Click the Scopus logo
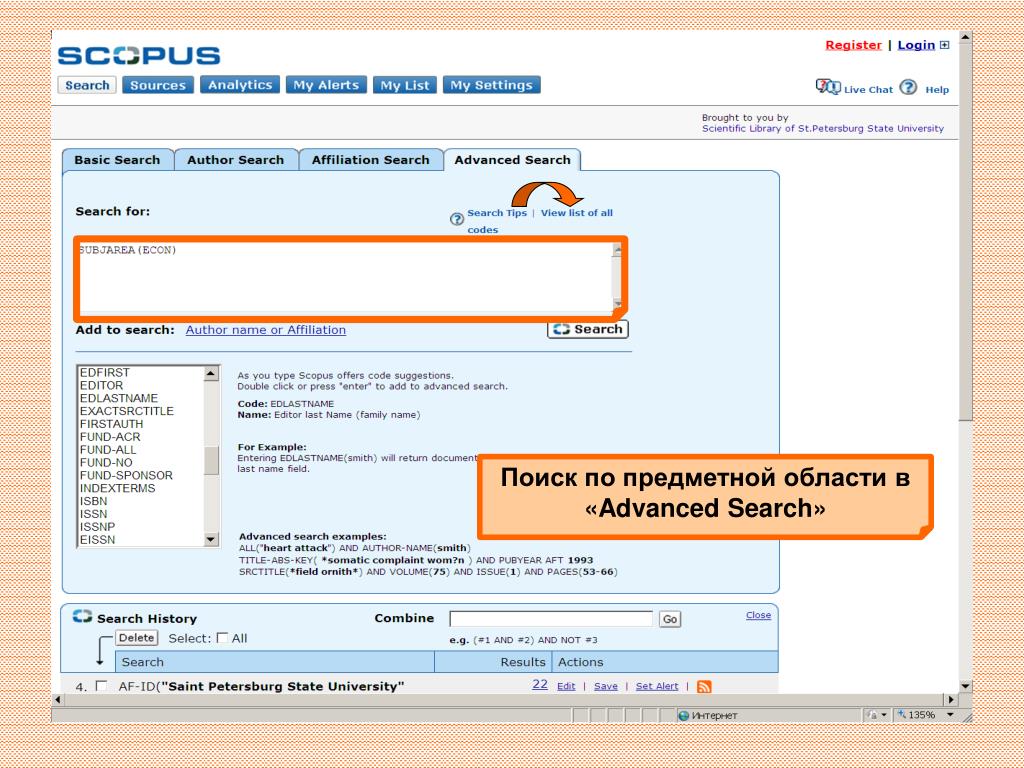Screen dimensions: 1024x768 [138, 56]
